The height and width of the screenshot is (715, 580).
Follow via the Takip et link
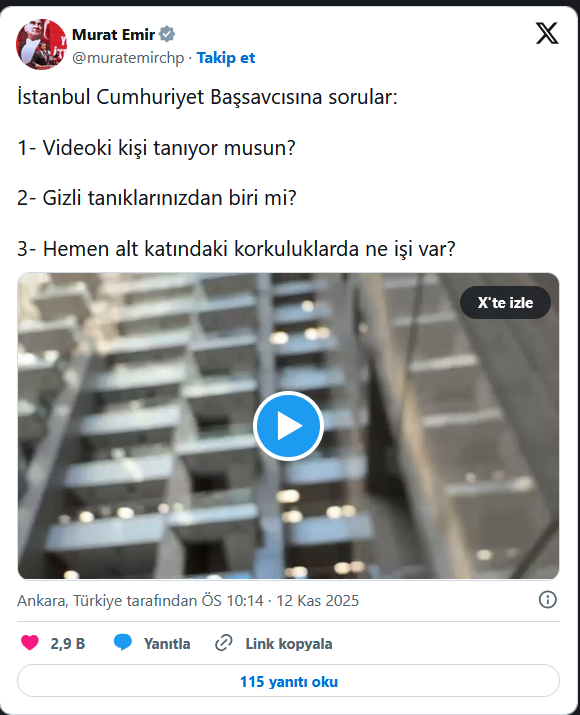[226, 58]
